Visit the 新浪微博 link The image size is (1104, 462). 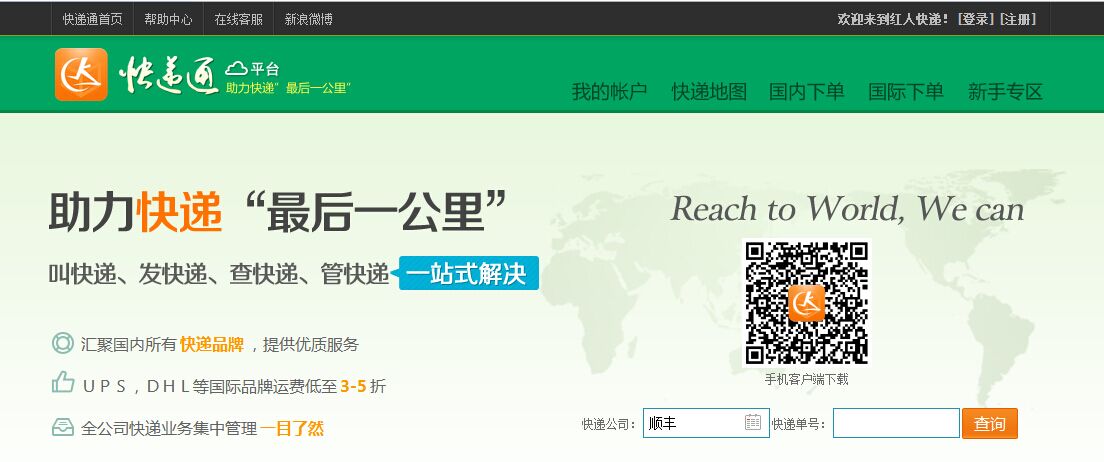(x=308, y=19)
